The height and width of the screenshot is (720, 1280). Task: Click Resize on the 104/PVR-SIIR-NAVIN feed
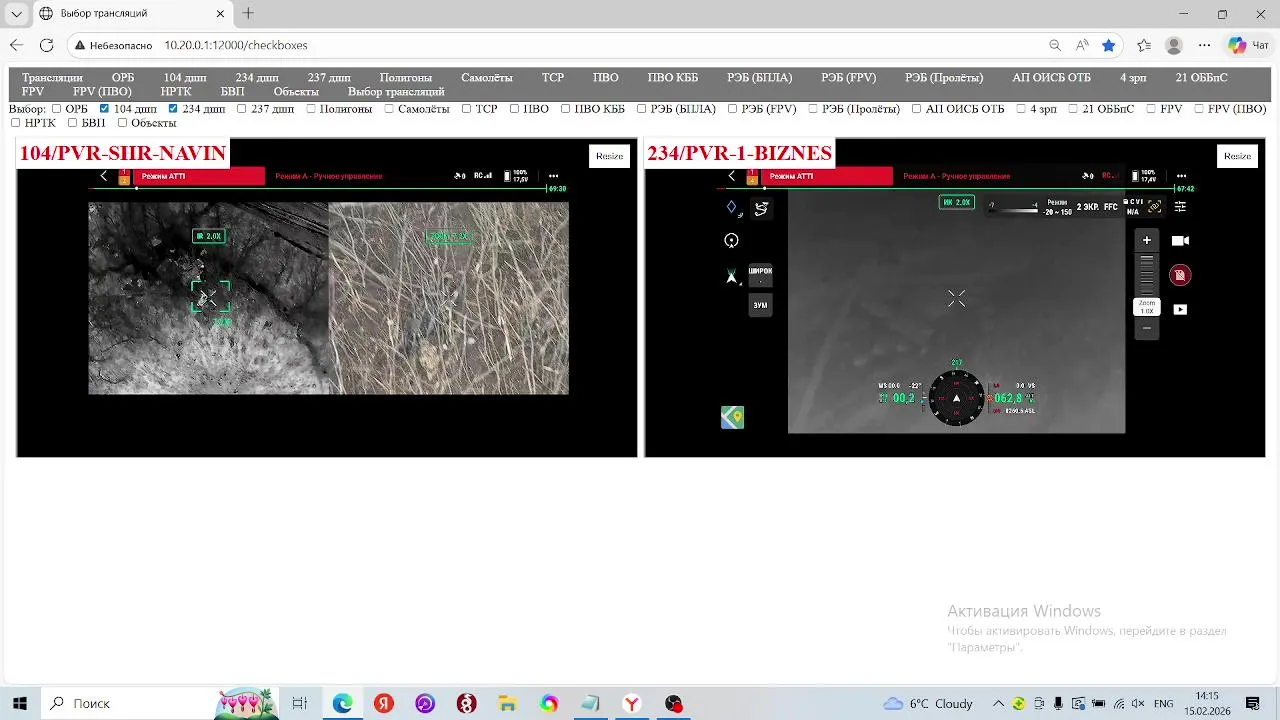(x=609, y=156)
